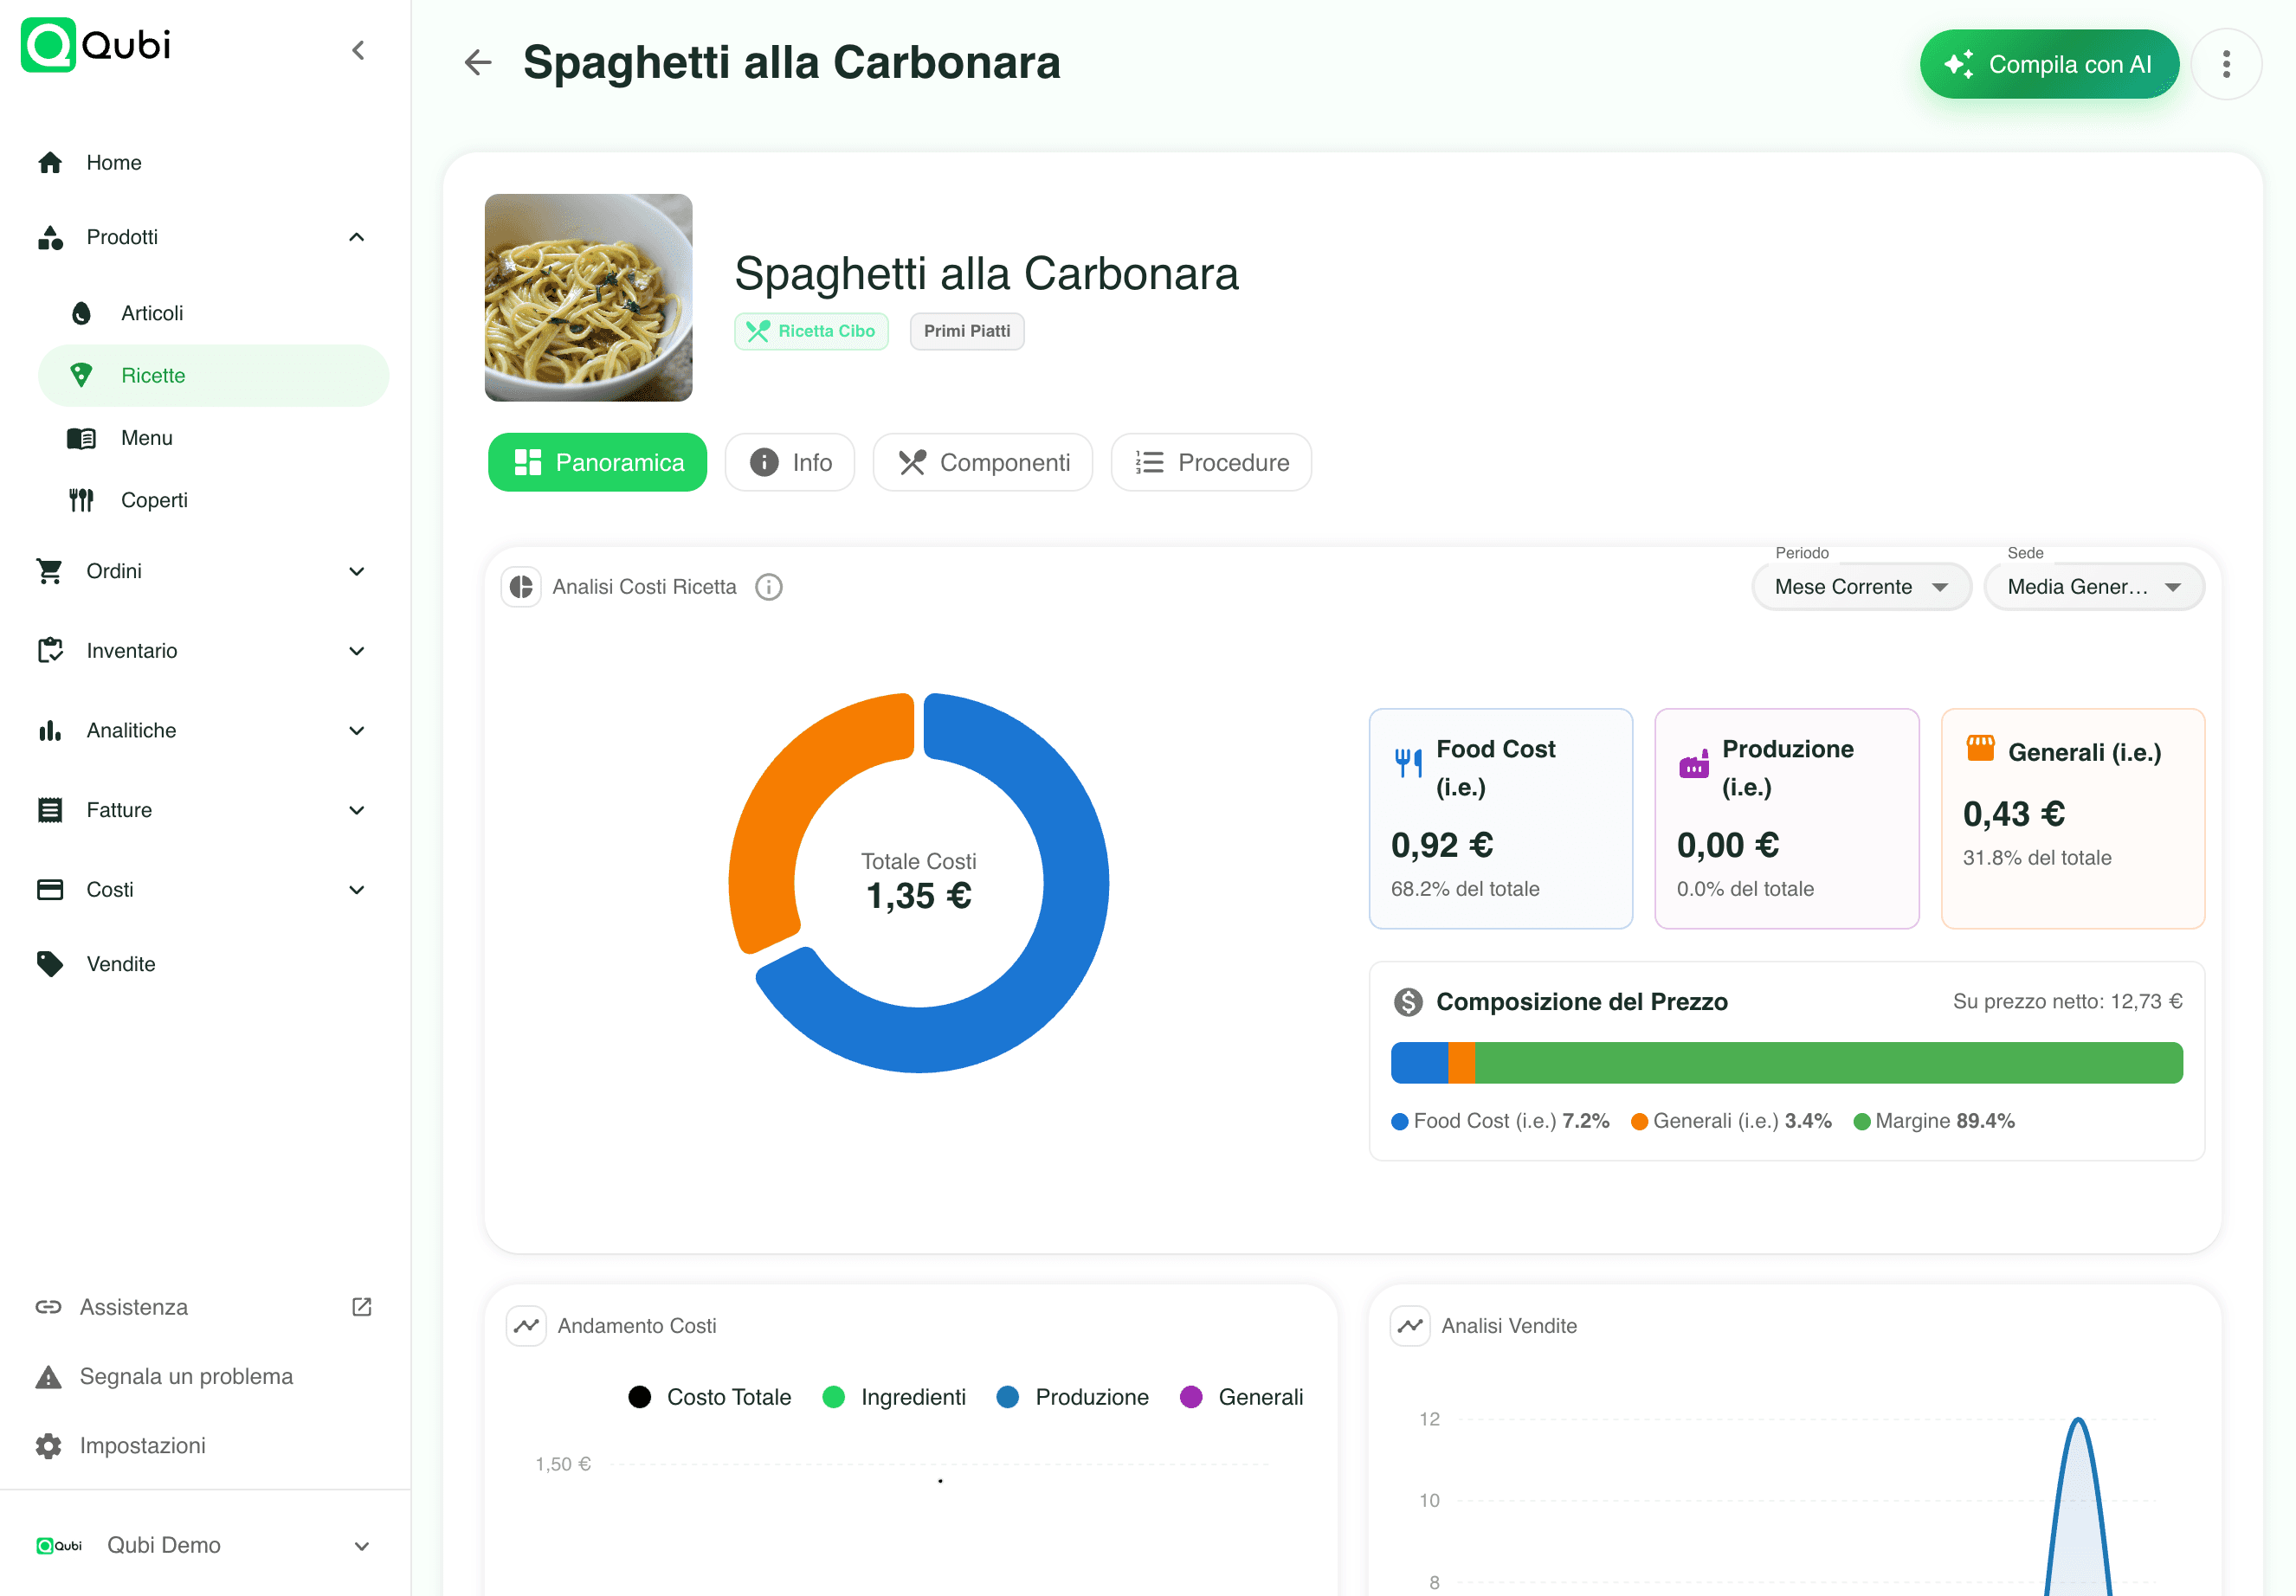The image size is (2296, 1596).
Task: Open the Vendite tag icon
Action: (x=49, y=963)
